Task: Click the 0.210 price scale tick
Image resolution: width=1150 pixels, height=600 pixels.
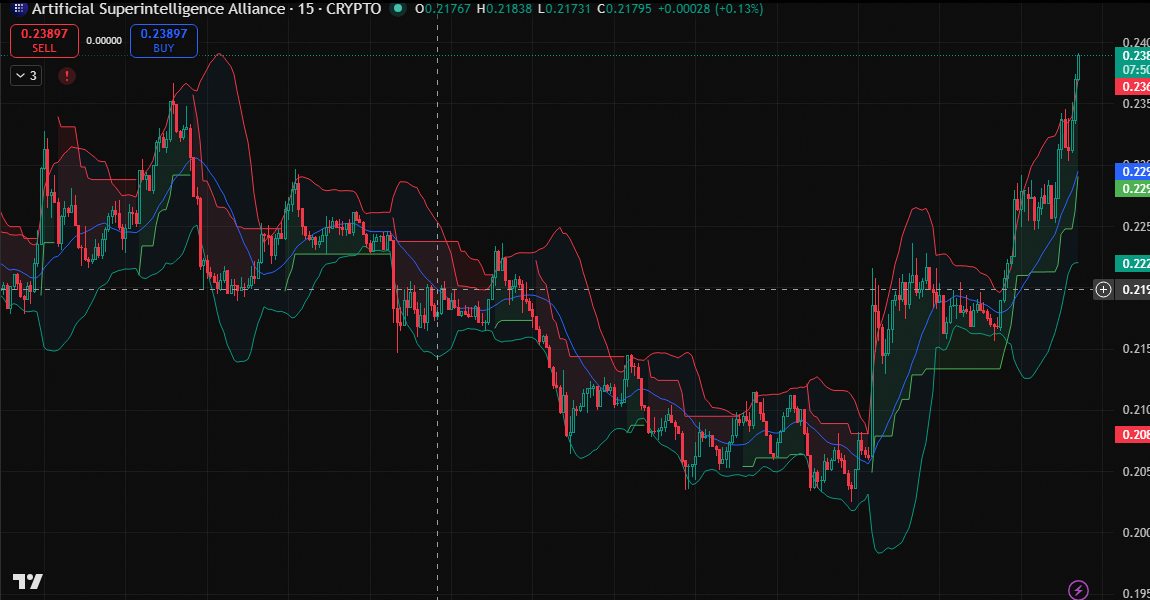Action: tap(1136, 409)
